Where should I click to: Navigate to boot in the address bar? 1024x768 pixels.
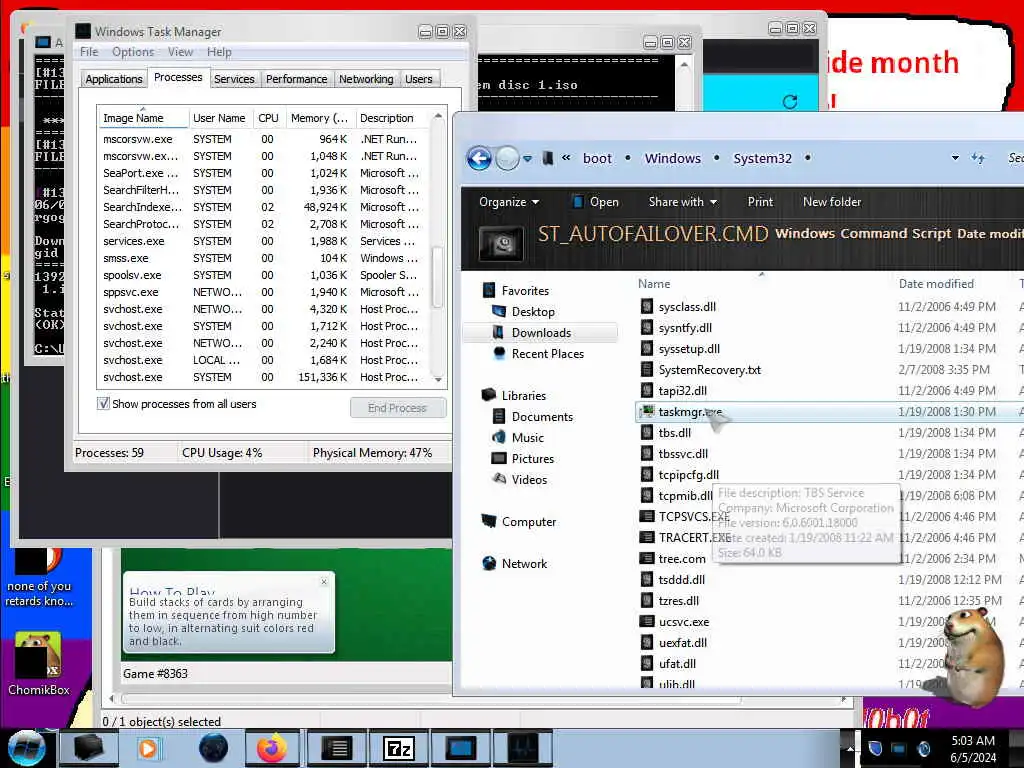[x=597, y=158]
